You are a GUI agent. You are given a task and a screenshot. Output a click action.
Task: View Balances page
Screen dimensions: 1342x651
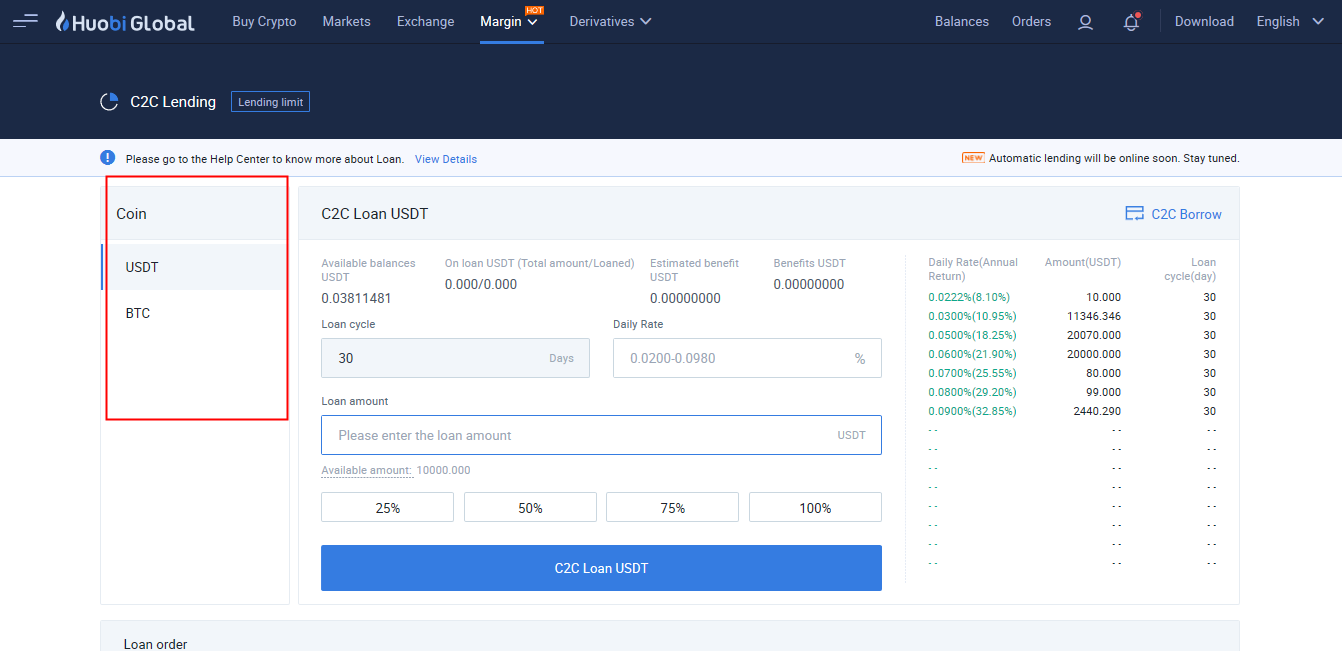coord(962,21)
